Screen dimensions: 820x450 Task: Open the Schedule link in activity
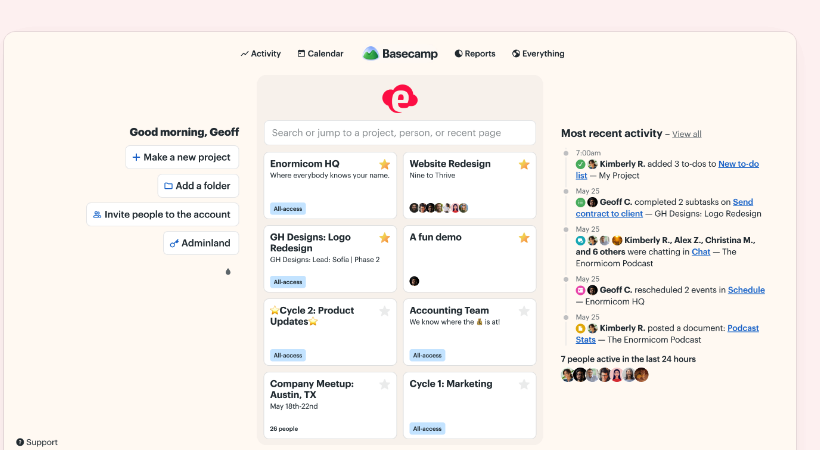tap(746, 290)
